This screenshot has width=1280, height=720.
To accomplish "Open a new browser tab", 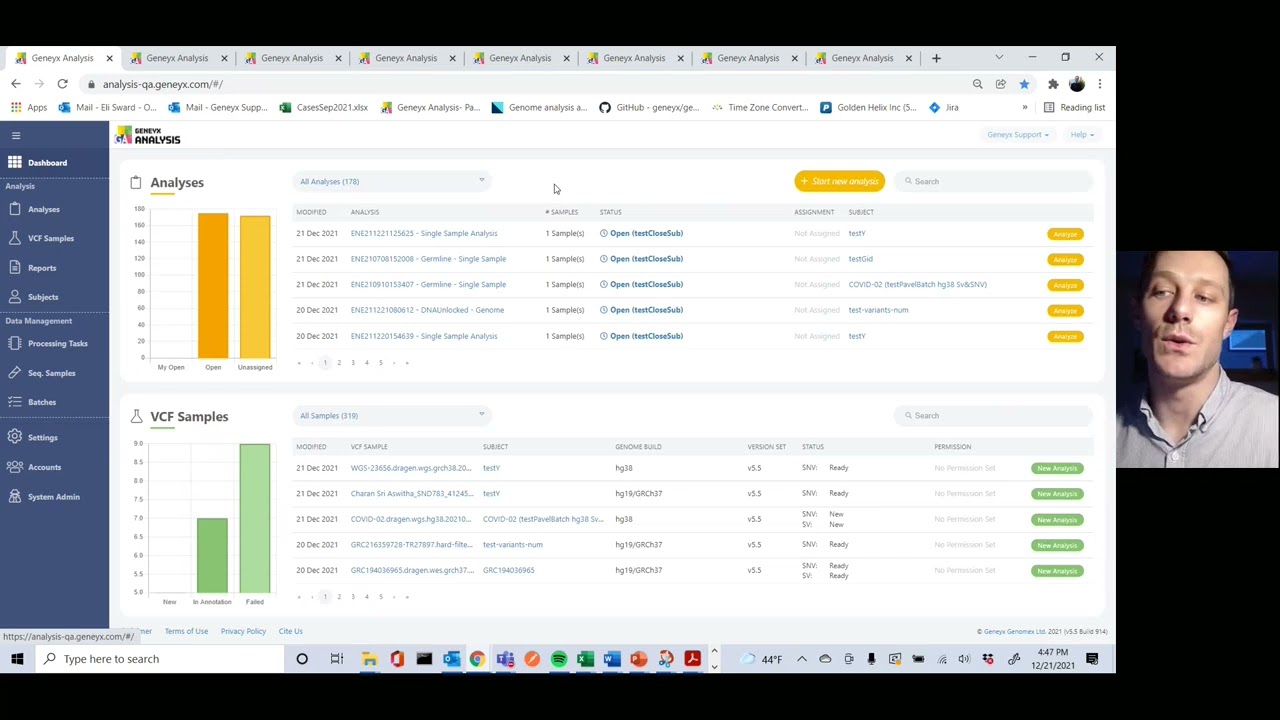I will point(936,58).
